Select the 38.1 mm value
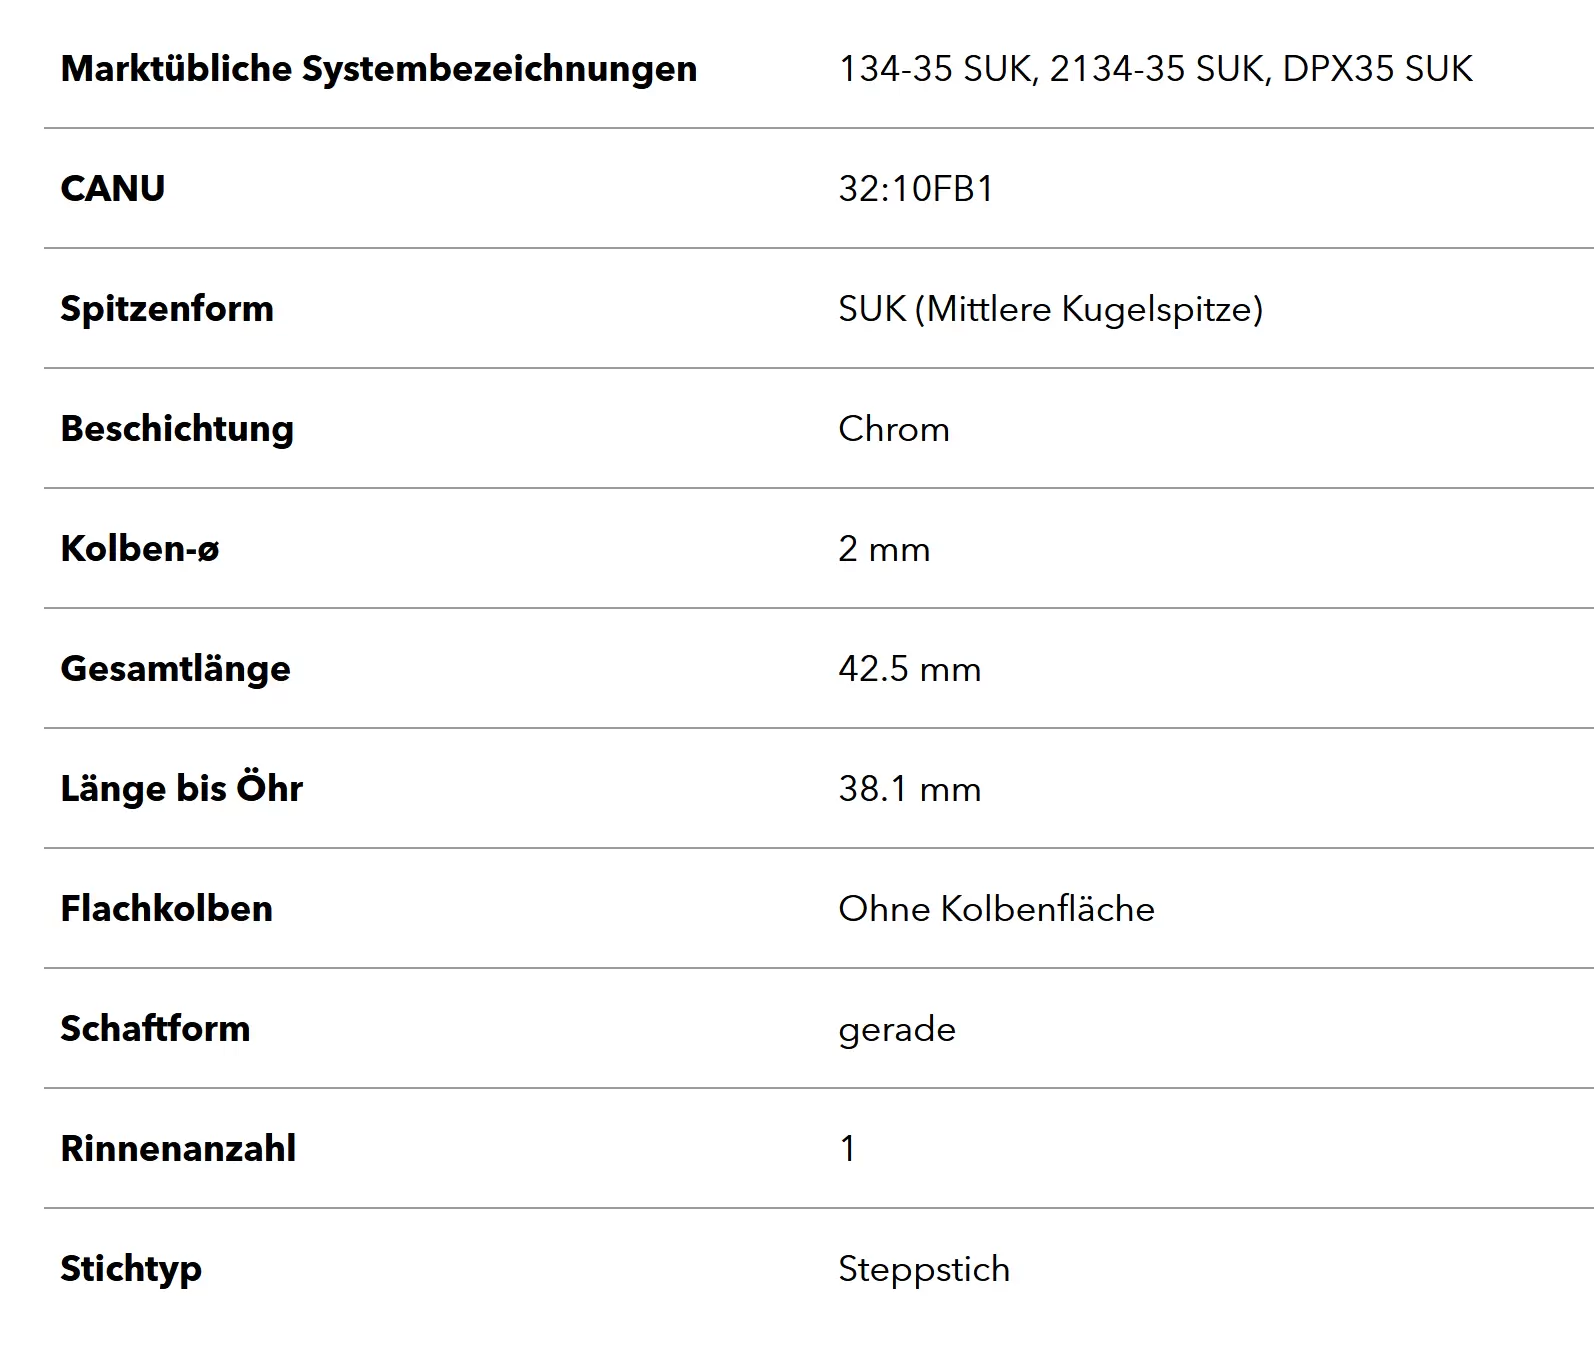This screenshot has height=1355, width=1594. (910, 789)
